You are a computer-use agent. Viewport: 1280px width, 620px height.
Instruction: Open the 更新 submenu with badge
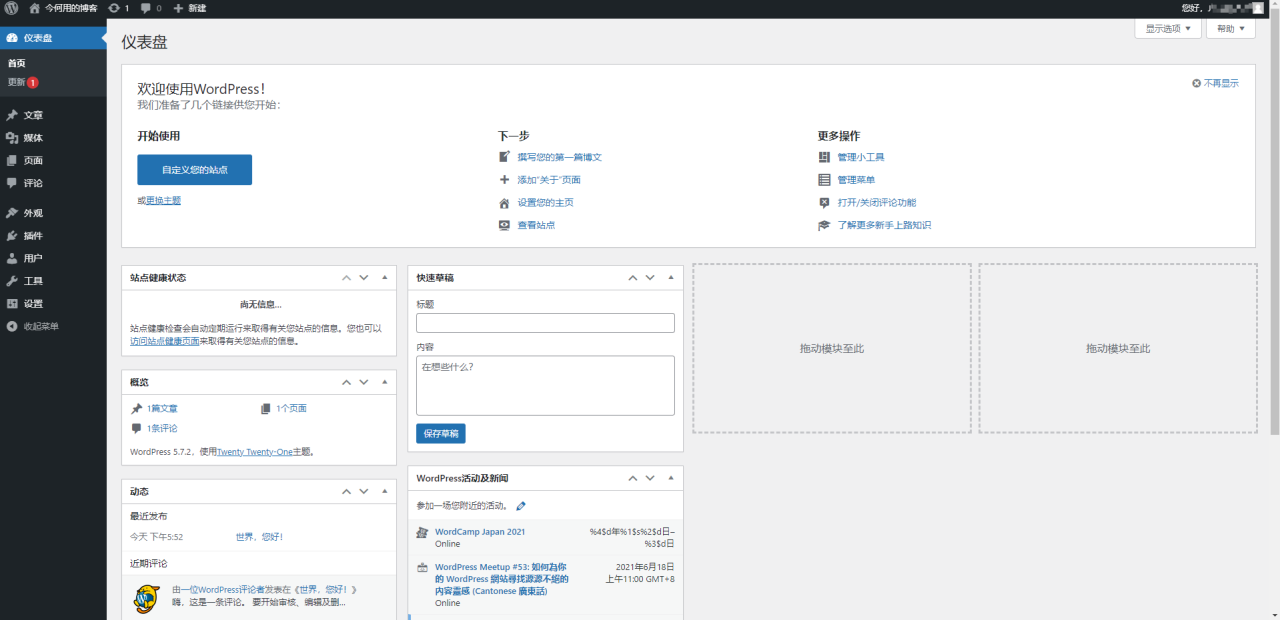[23, 82]
